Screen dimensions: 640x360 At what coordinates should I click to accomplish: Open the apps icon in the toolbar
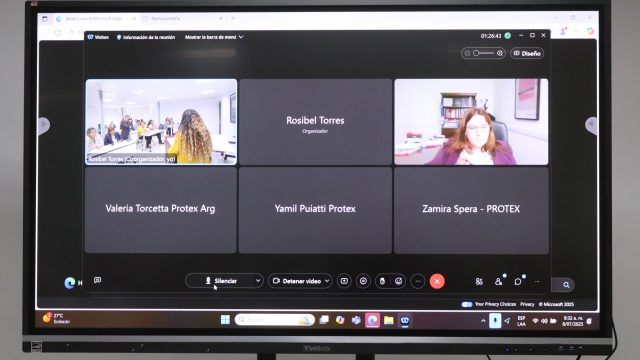[x=479, y=282]
